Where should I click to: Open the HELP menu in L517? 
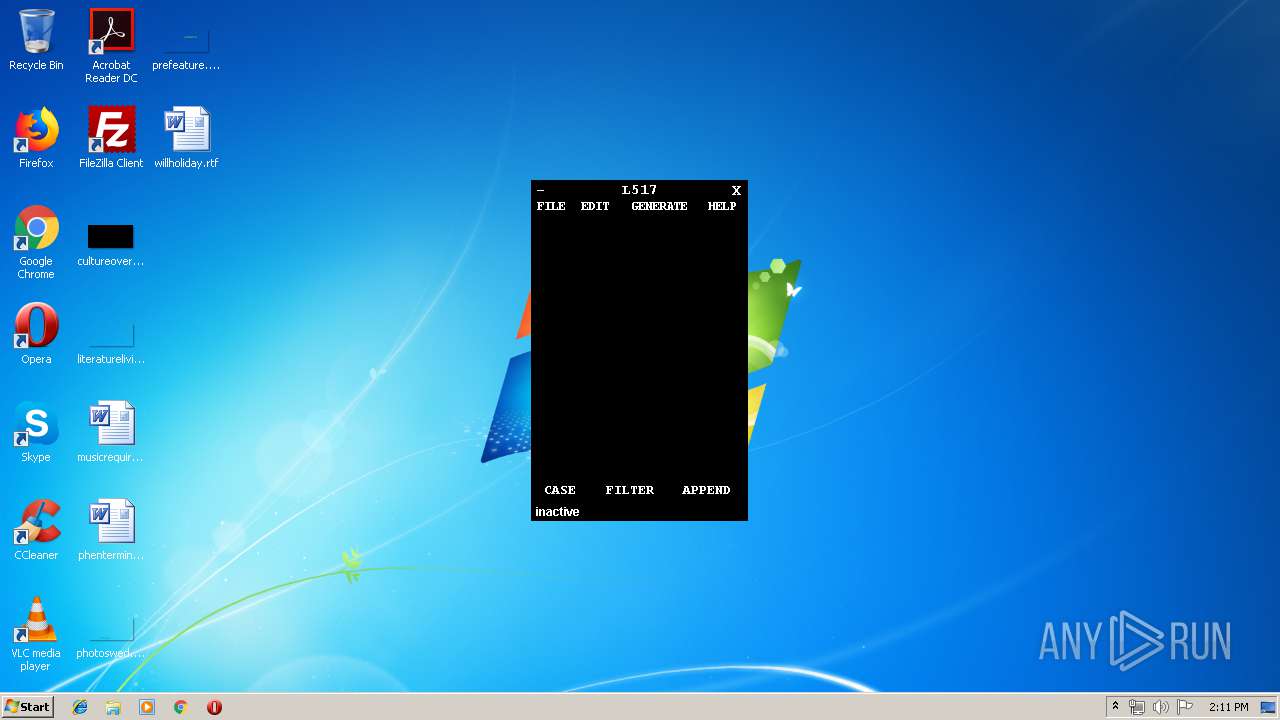point(722,206)
